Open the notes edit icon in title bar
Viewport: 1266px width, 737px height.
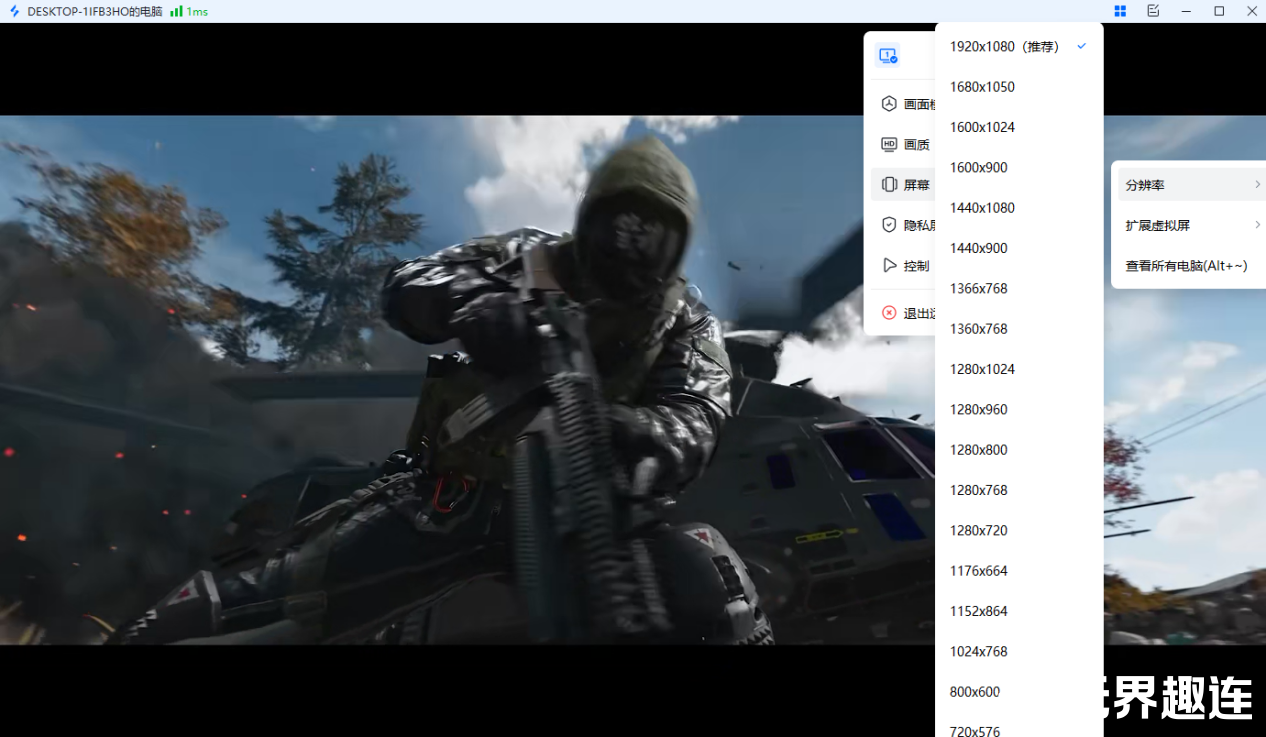pyautogui.click(x=1153, y=11)
